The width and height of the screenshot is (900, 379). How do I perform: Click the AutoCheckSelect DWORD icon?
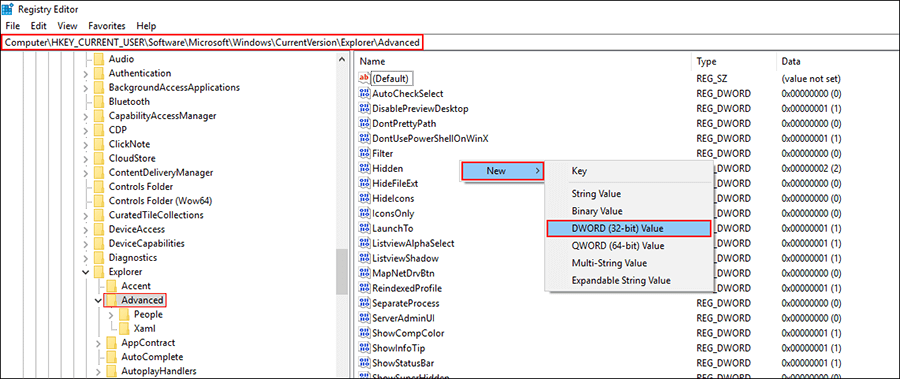pos(364,93)
